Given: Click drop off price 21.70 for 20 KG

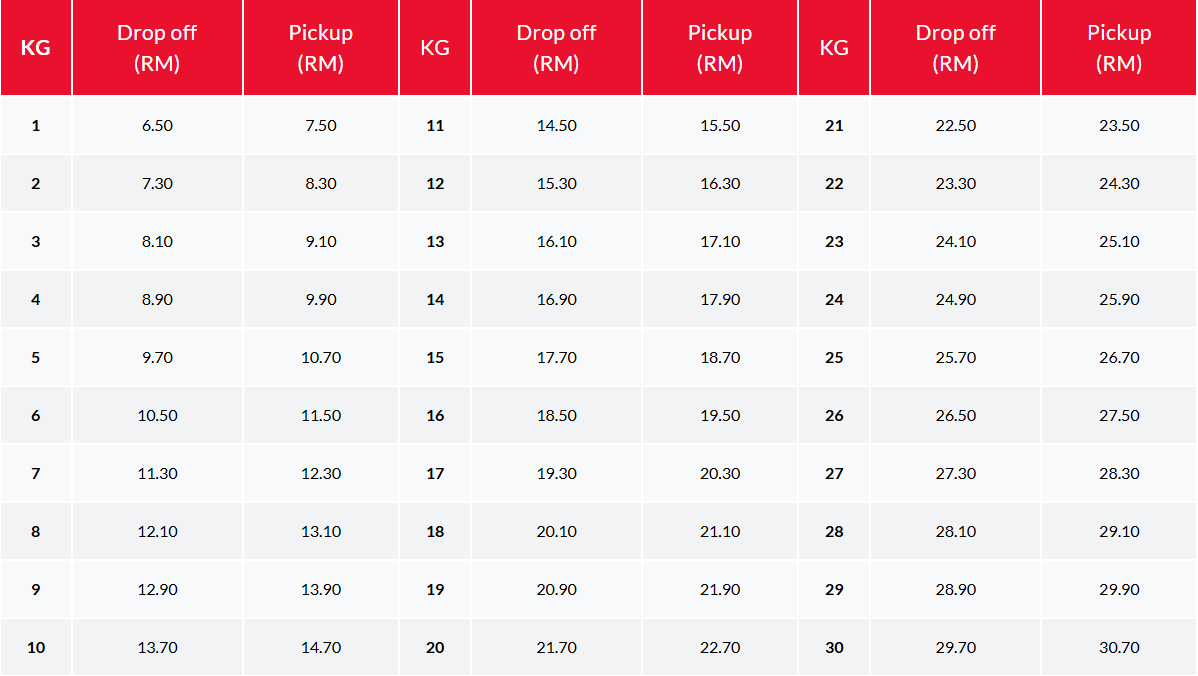Looking at the screenshot, I should [x=556, y=648].
